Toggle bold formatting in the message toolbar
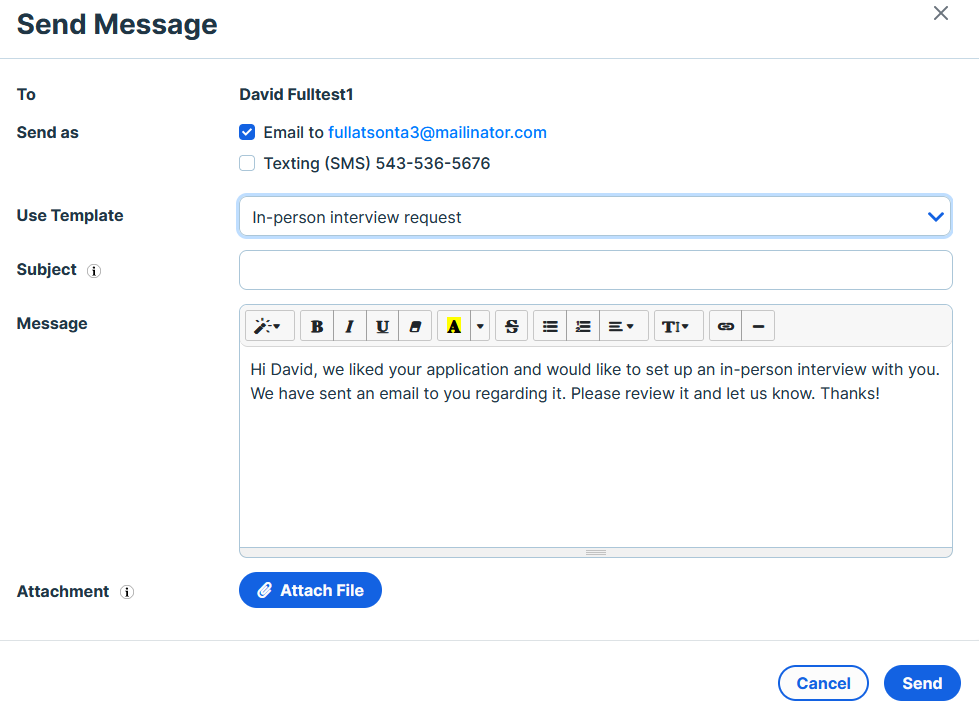 (x=317, y=326)
